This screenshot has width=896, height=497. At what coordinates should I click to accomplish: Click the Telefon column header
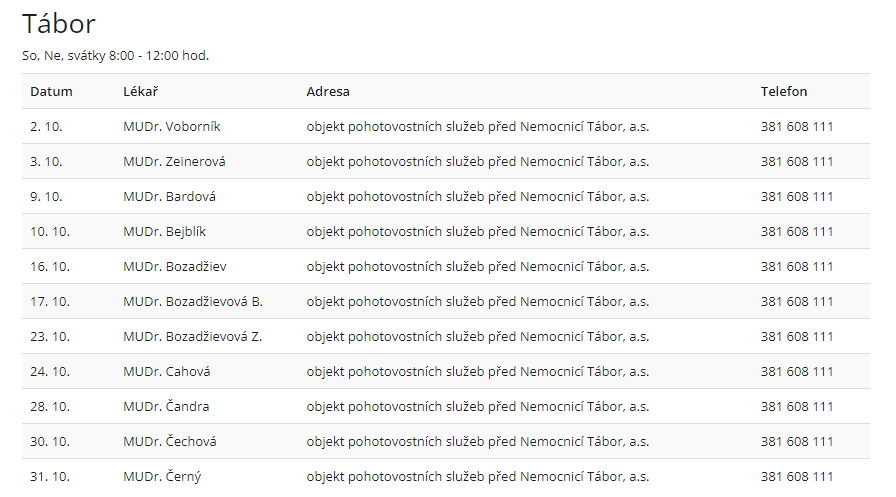coord(784,91)
